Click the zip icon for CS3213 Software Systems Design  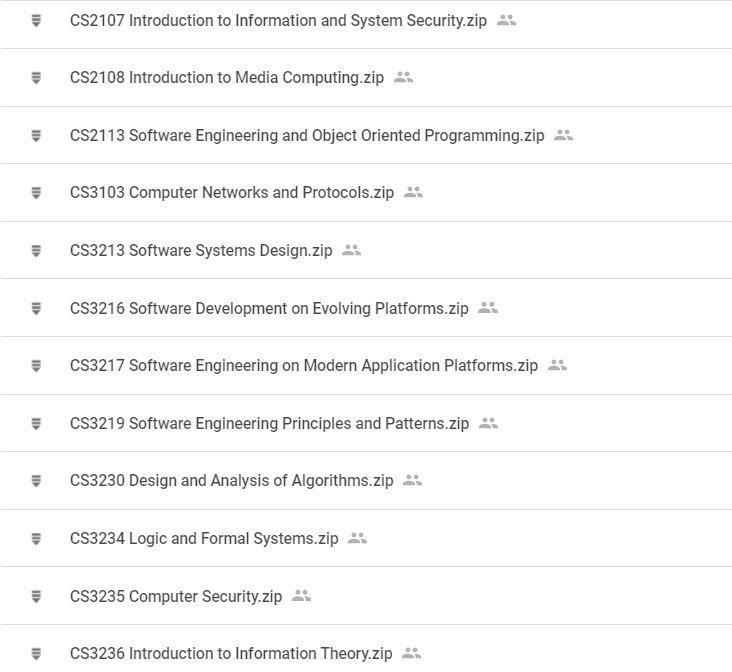tap(36, 250)
